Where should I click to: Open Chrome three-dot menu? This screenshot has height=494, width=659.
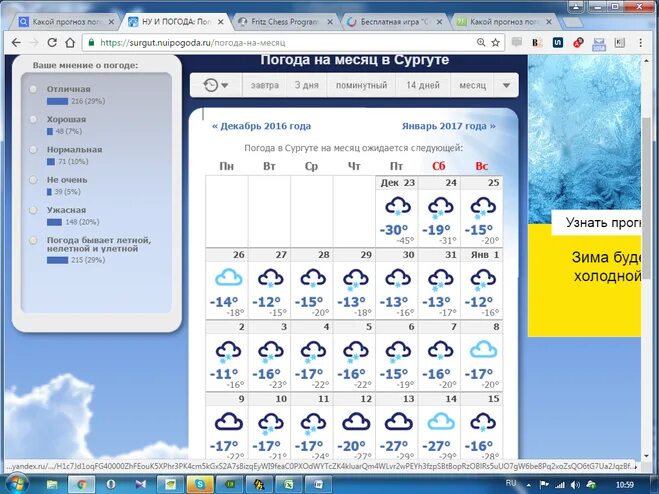[640, 42]
